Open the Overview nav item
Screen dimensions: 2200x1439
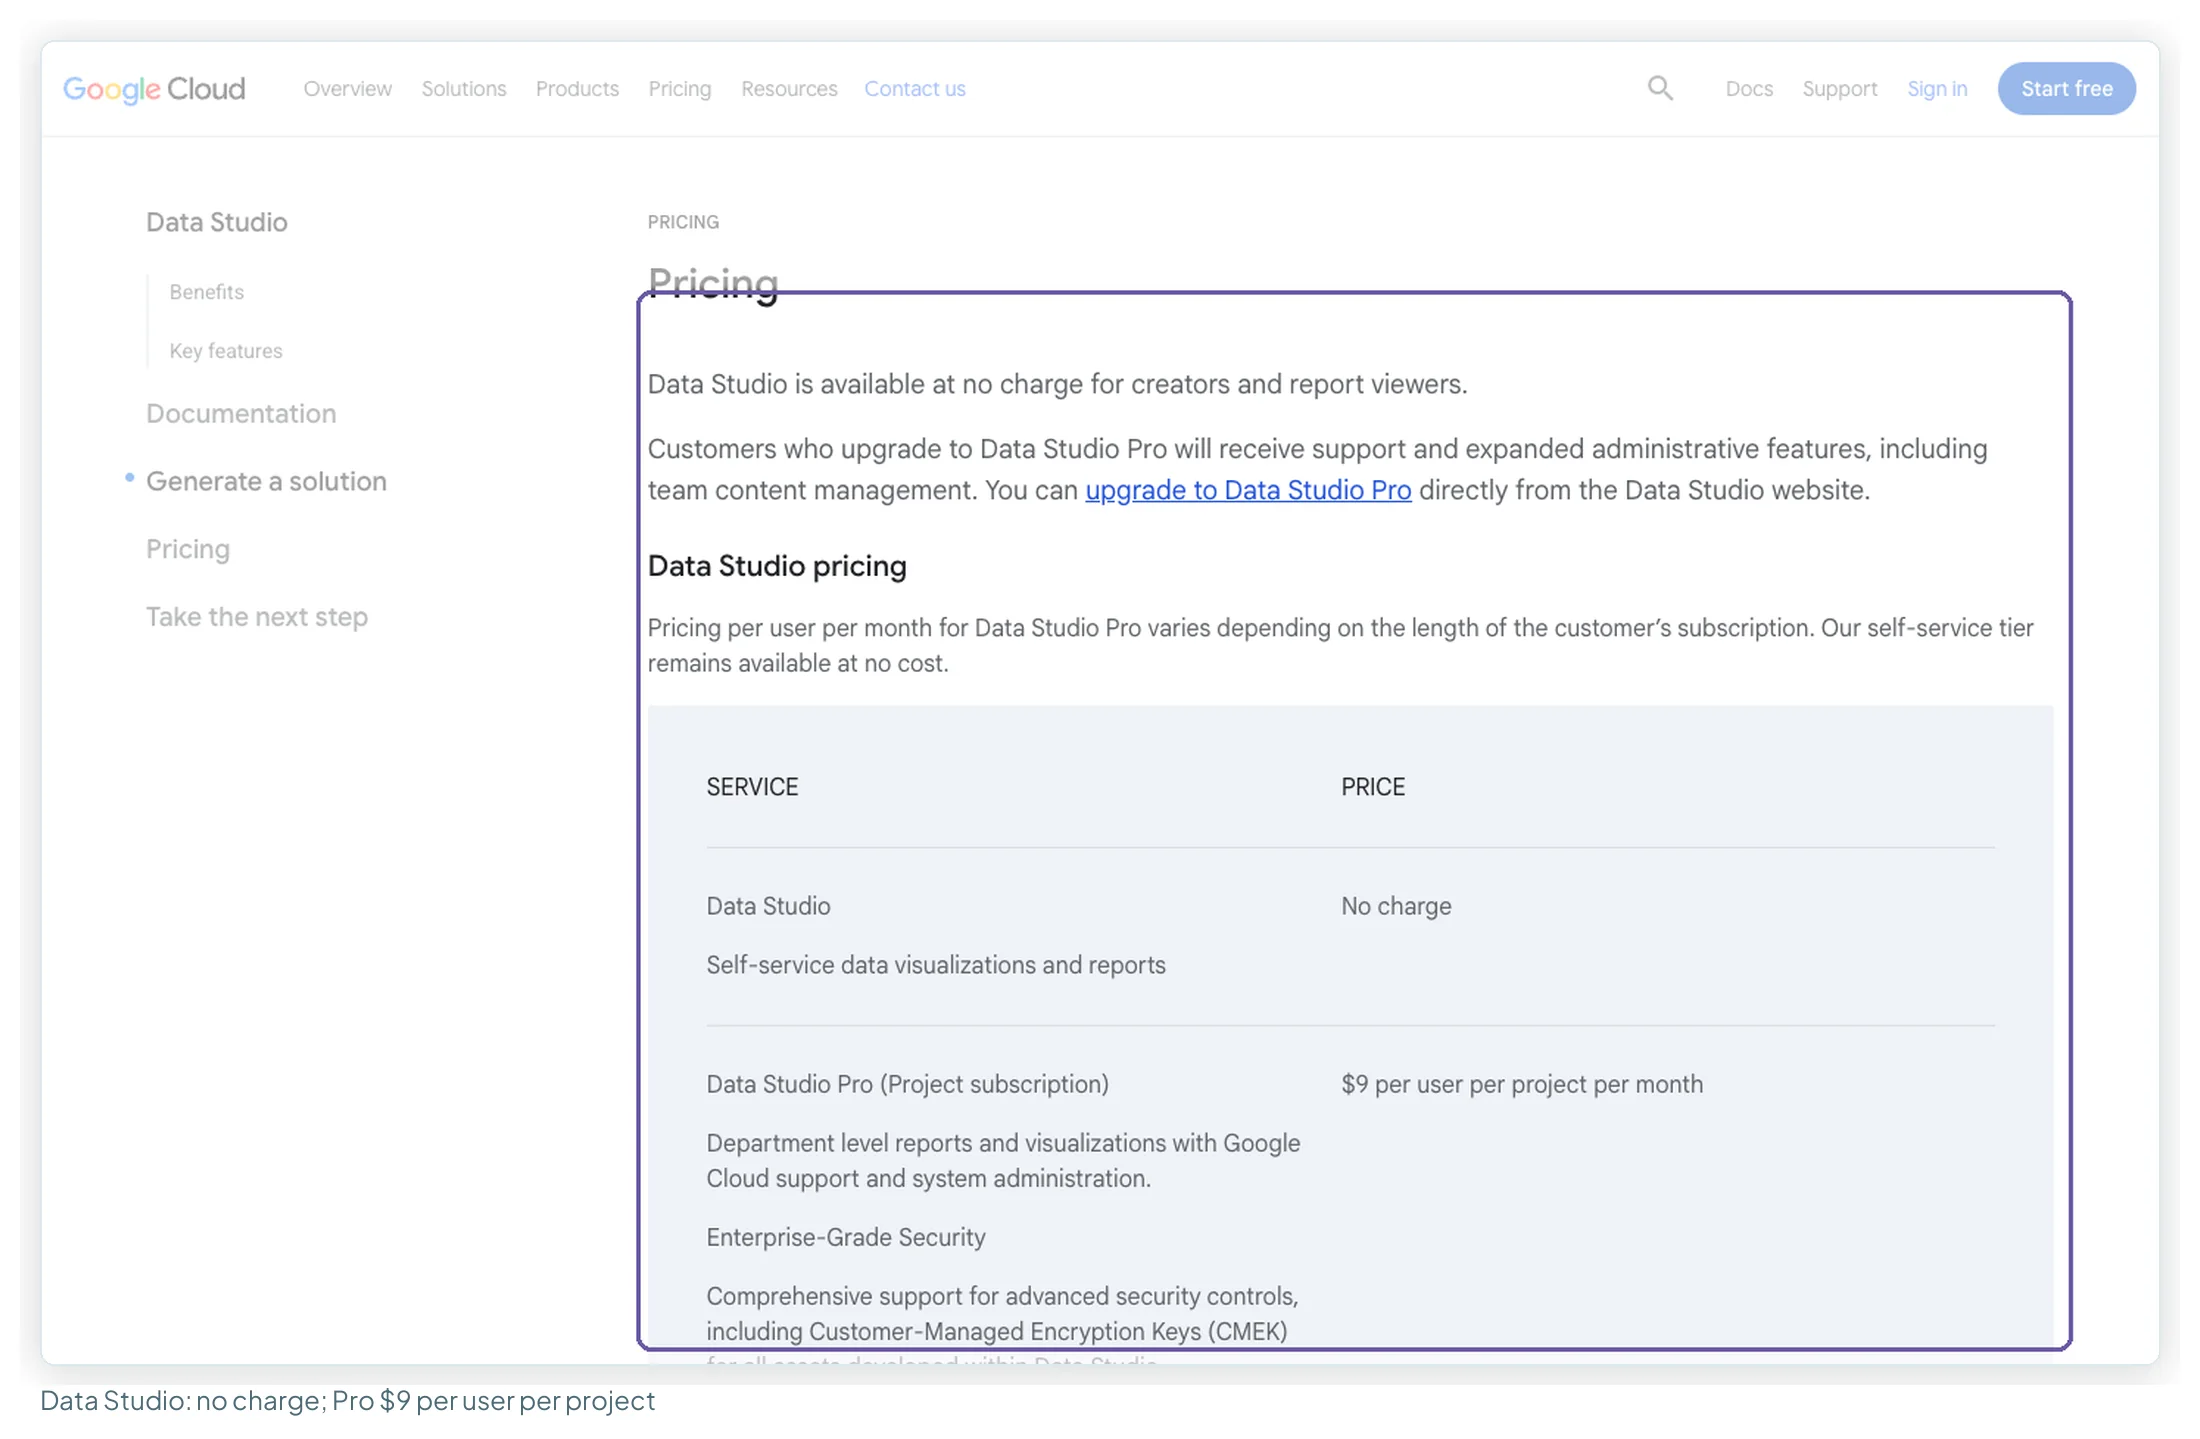(x=347, y=88)
